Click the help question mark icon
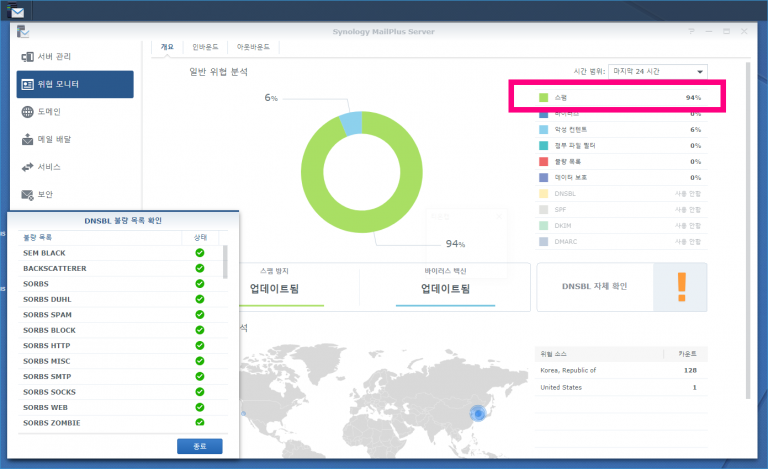 (x=691, y=31)
